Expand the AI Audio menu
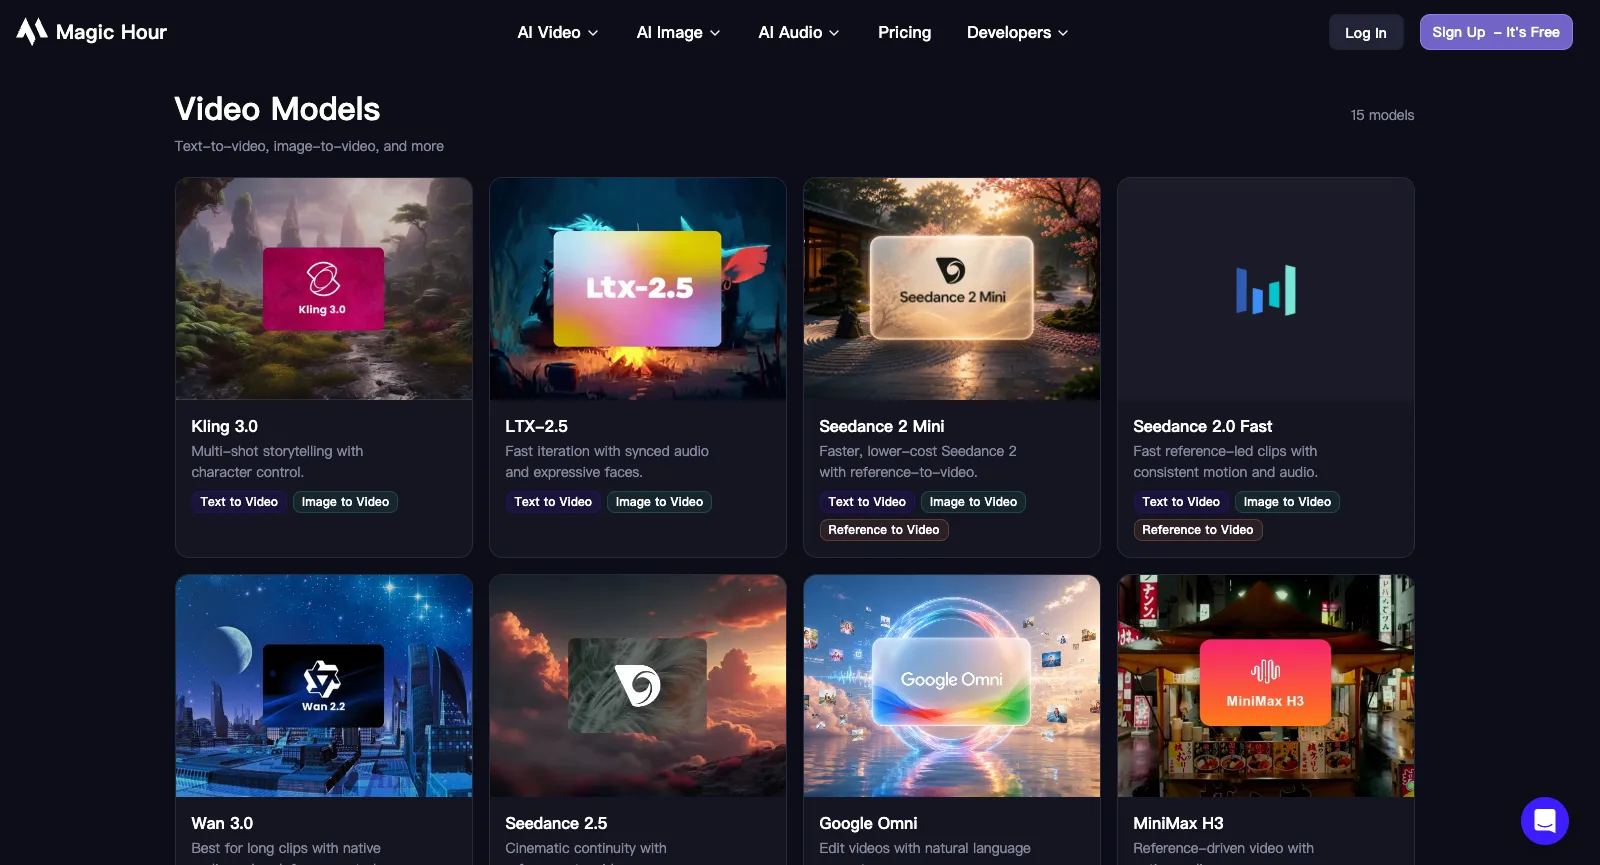 [x=799, y=33]
